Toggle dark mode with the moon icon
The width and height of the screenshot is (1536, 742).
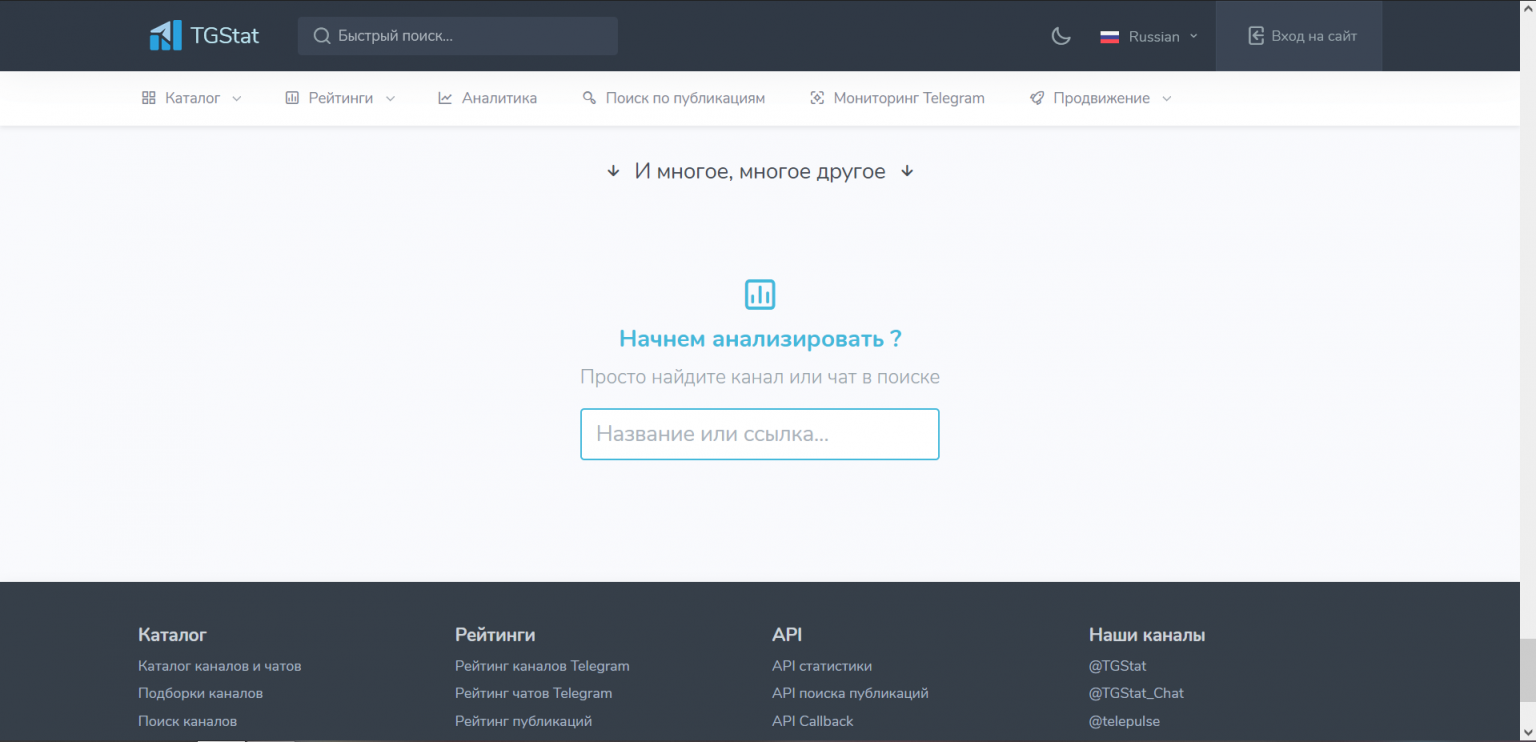[1061, 36]
